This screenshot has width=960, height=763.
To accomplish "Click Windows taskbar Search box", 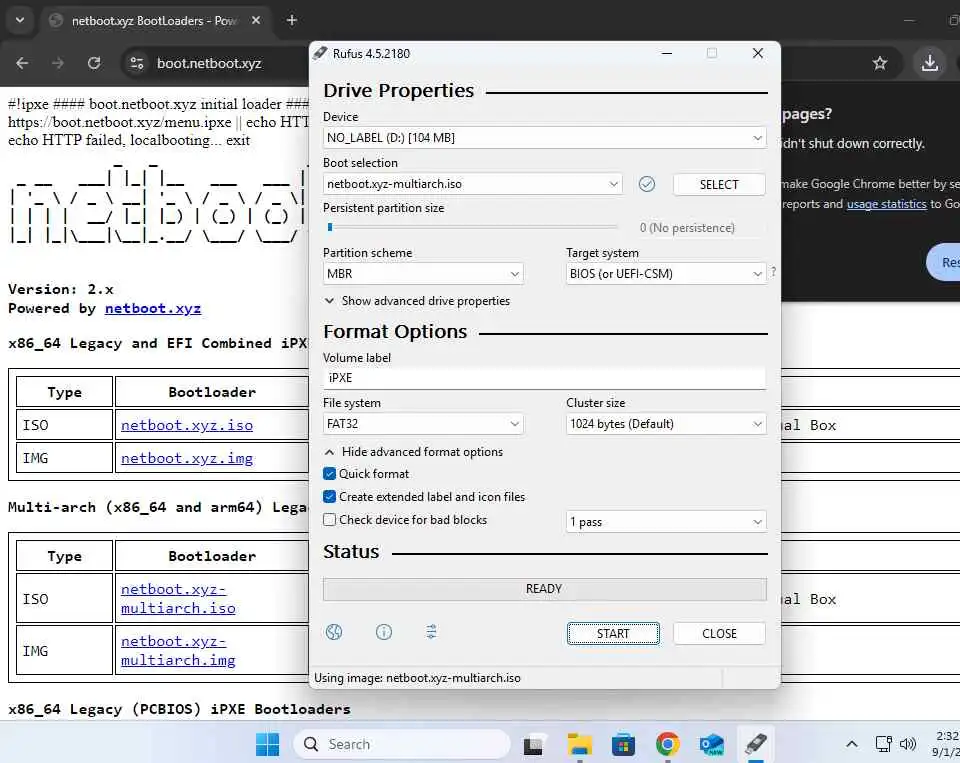I will pos(402,744).
